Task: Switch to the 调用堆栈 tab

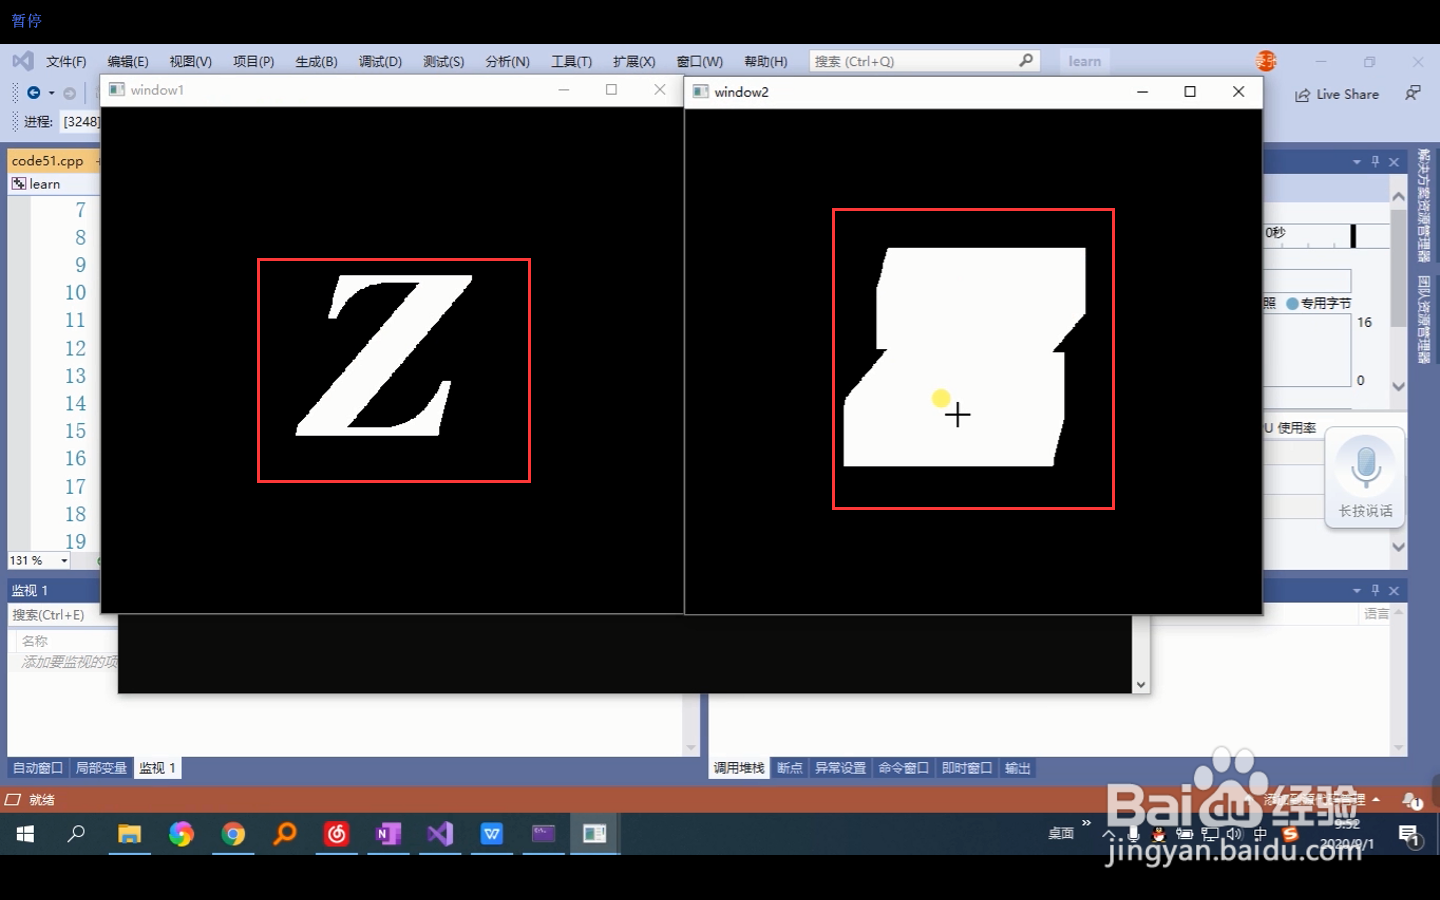Action: (739, 768)
